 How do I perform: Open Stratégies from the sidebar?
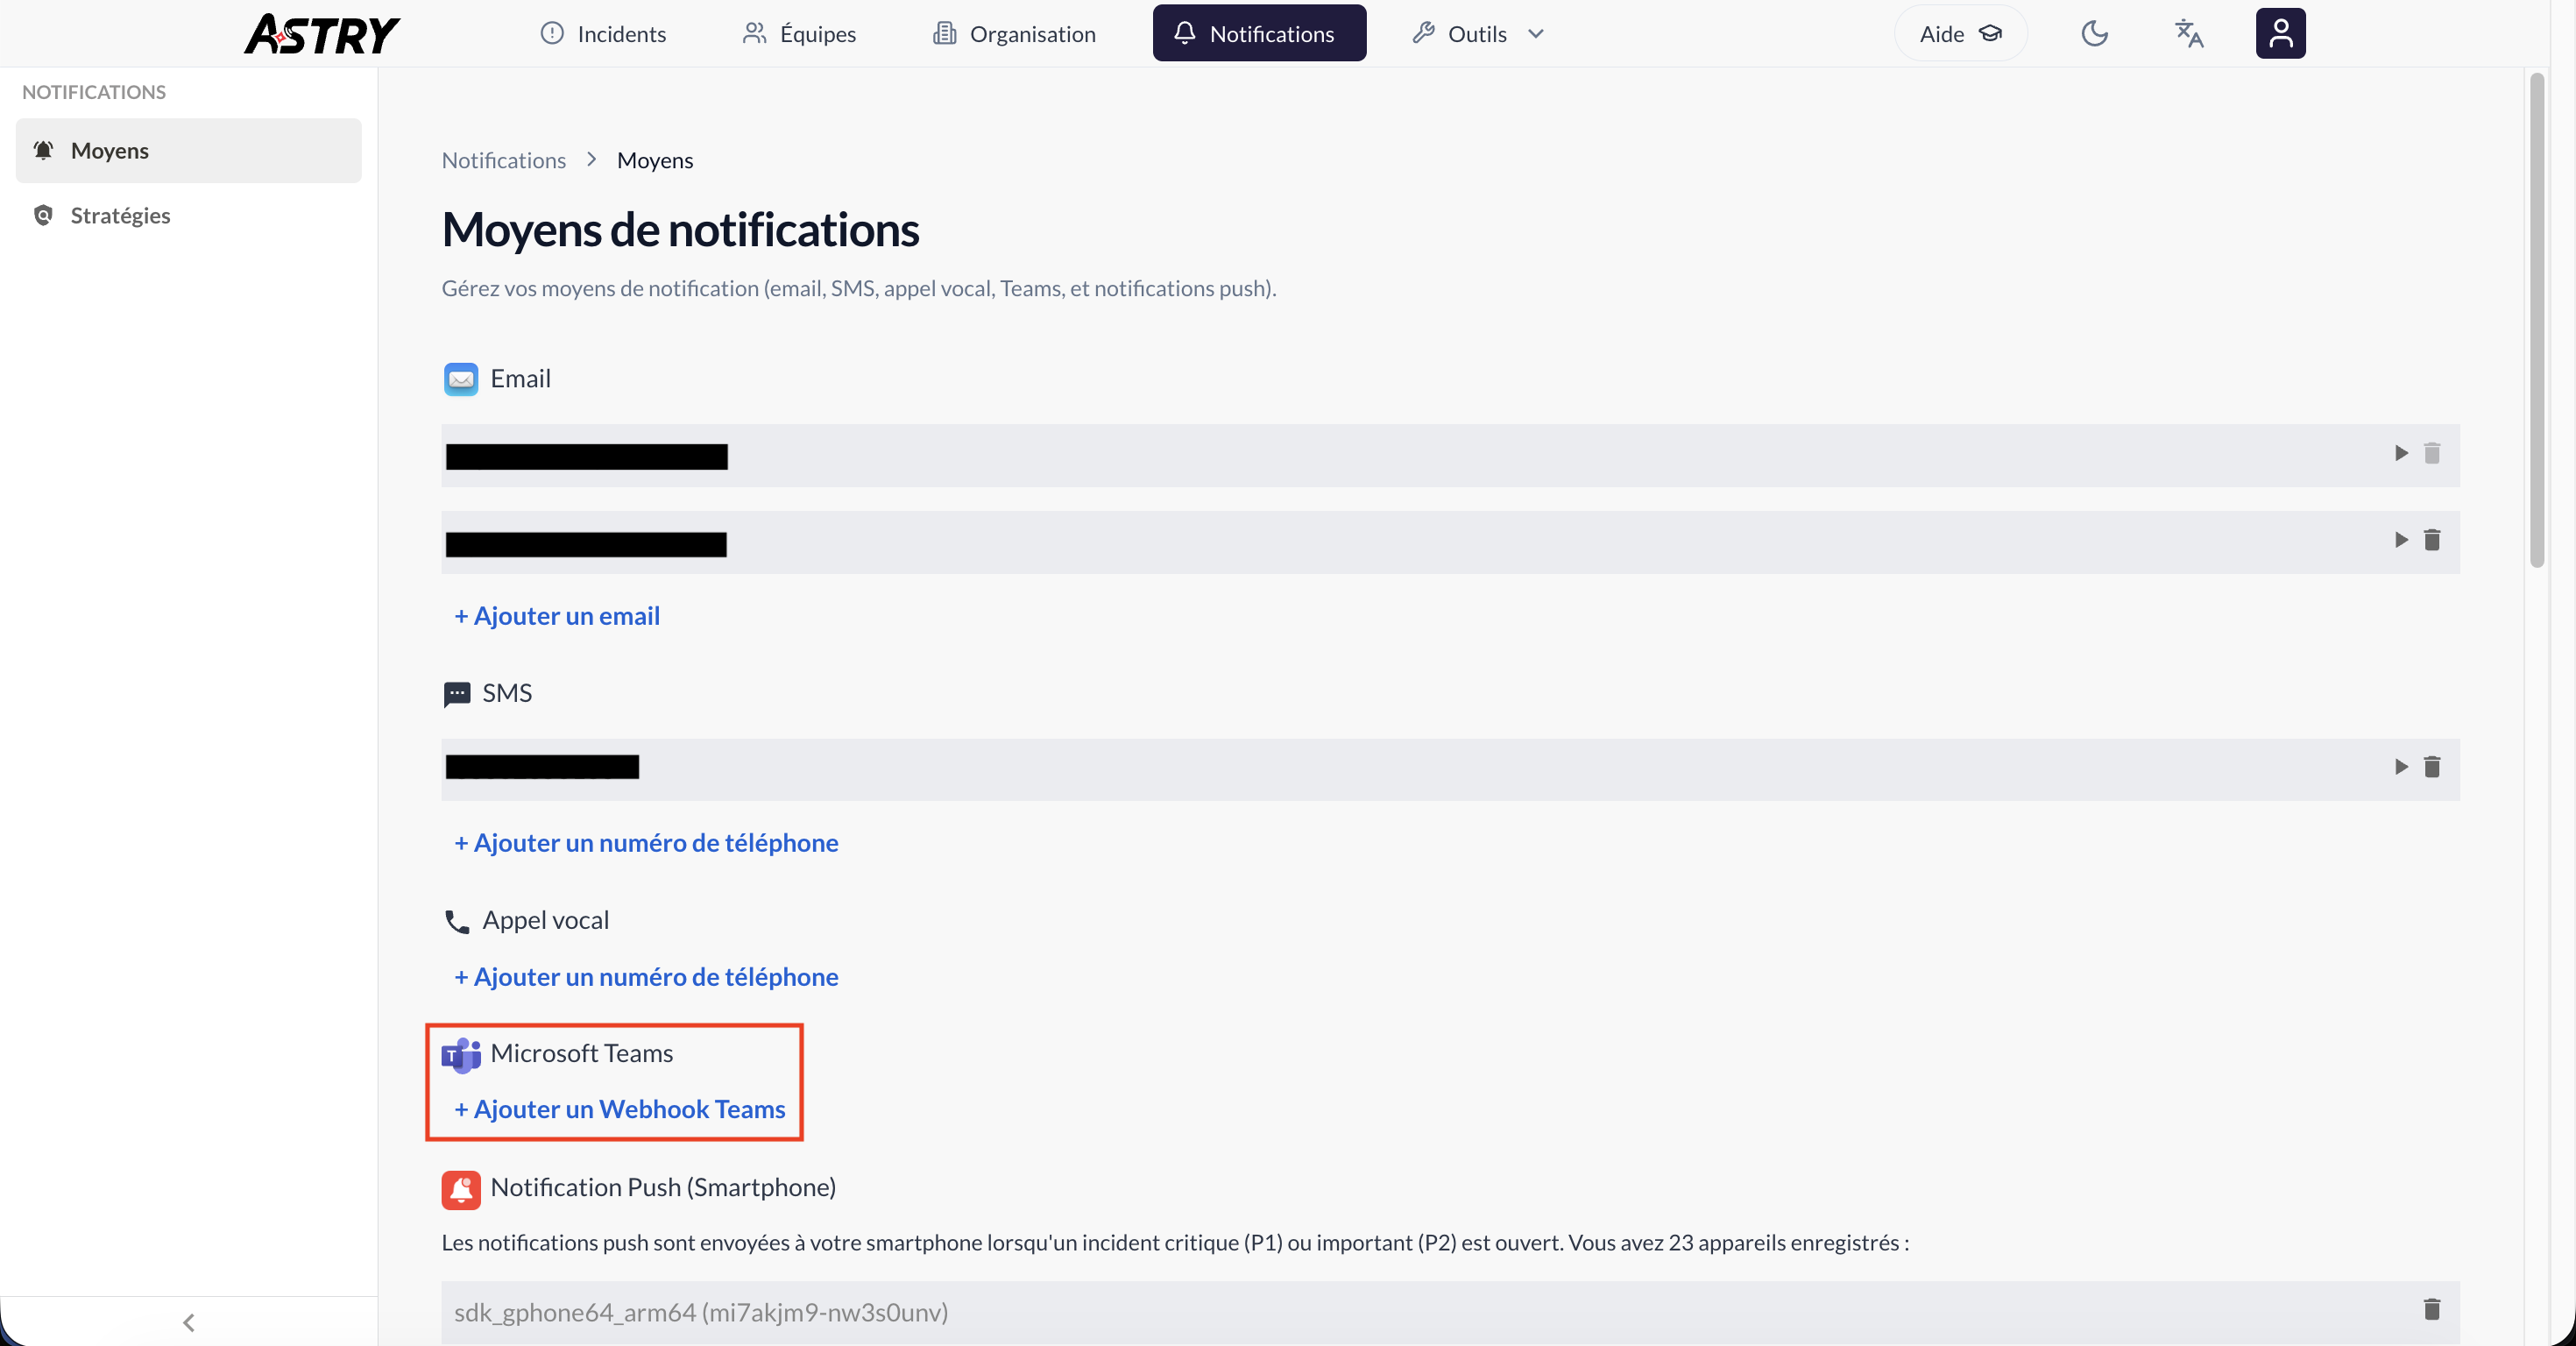(x=120, y=215)
